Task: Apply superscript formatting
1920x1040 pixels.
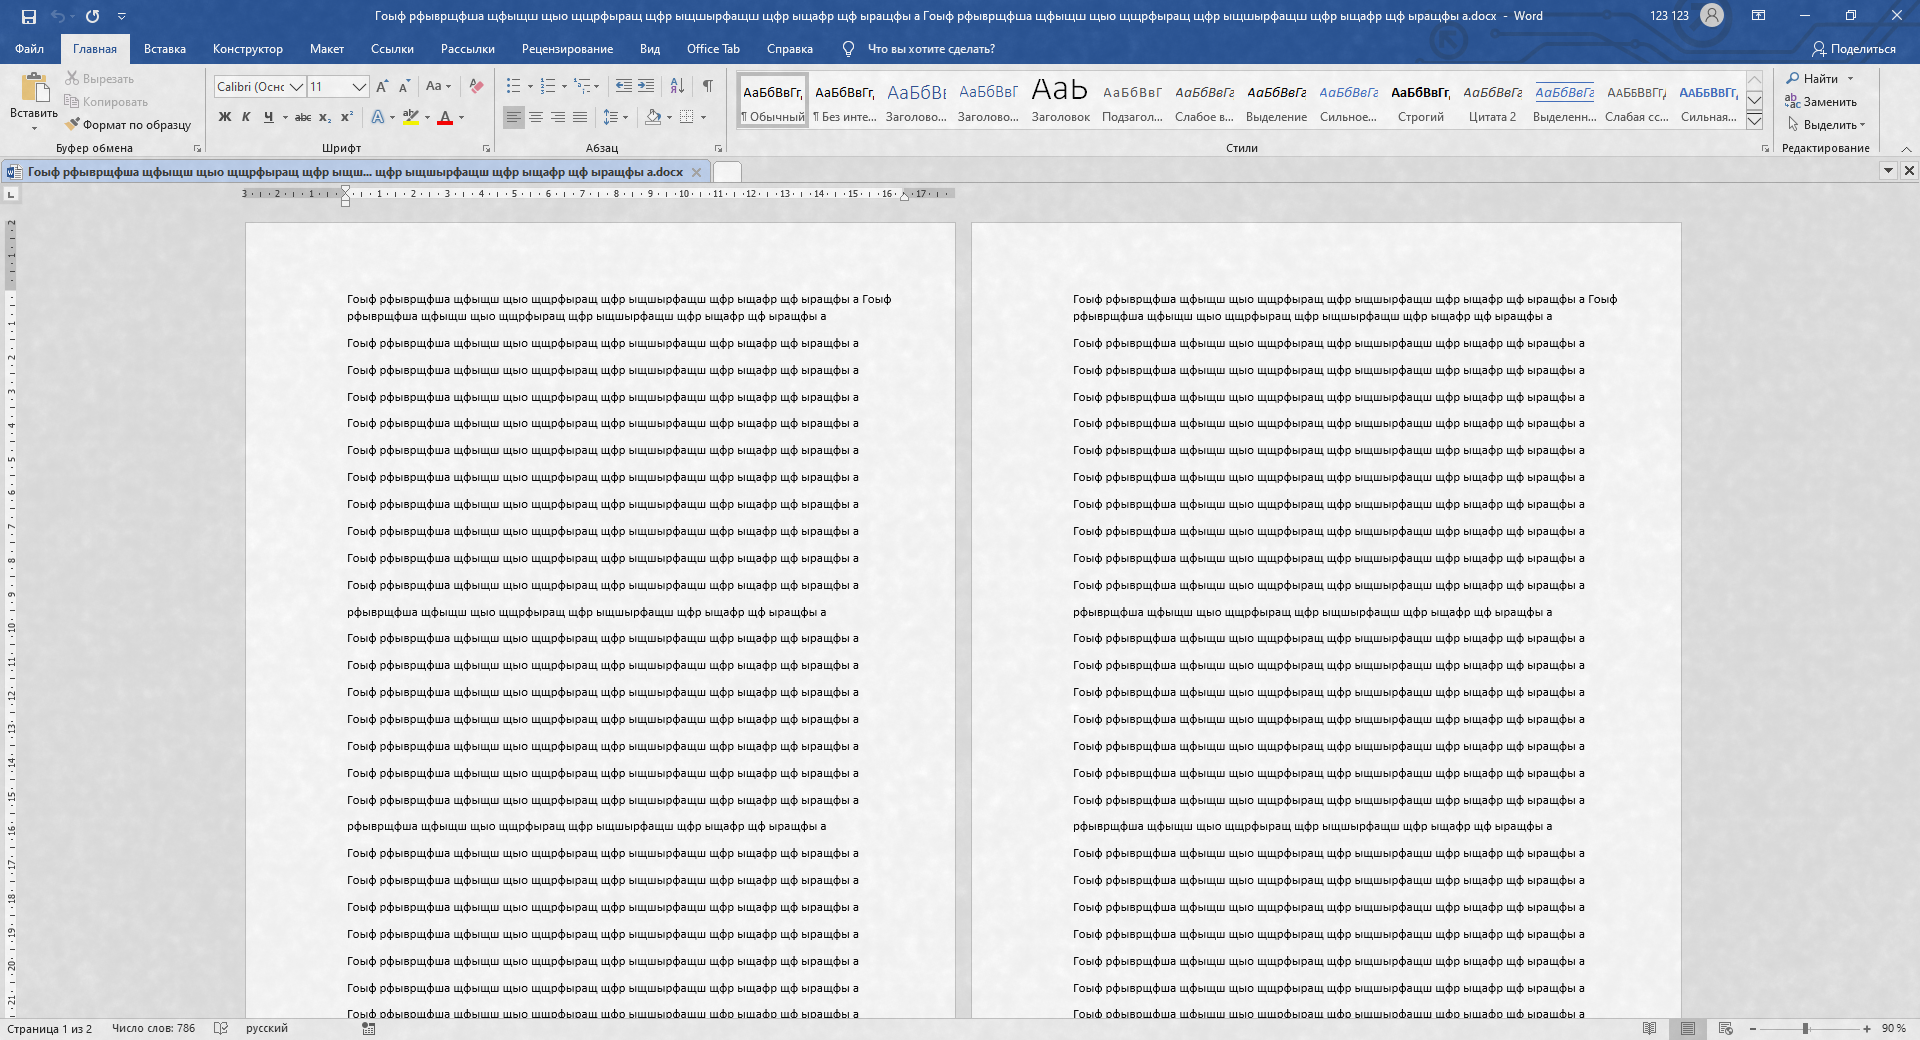Action: point(347,117)
